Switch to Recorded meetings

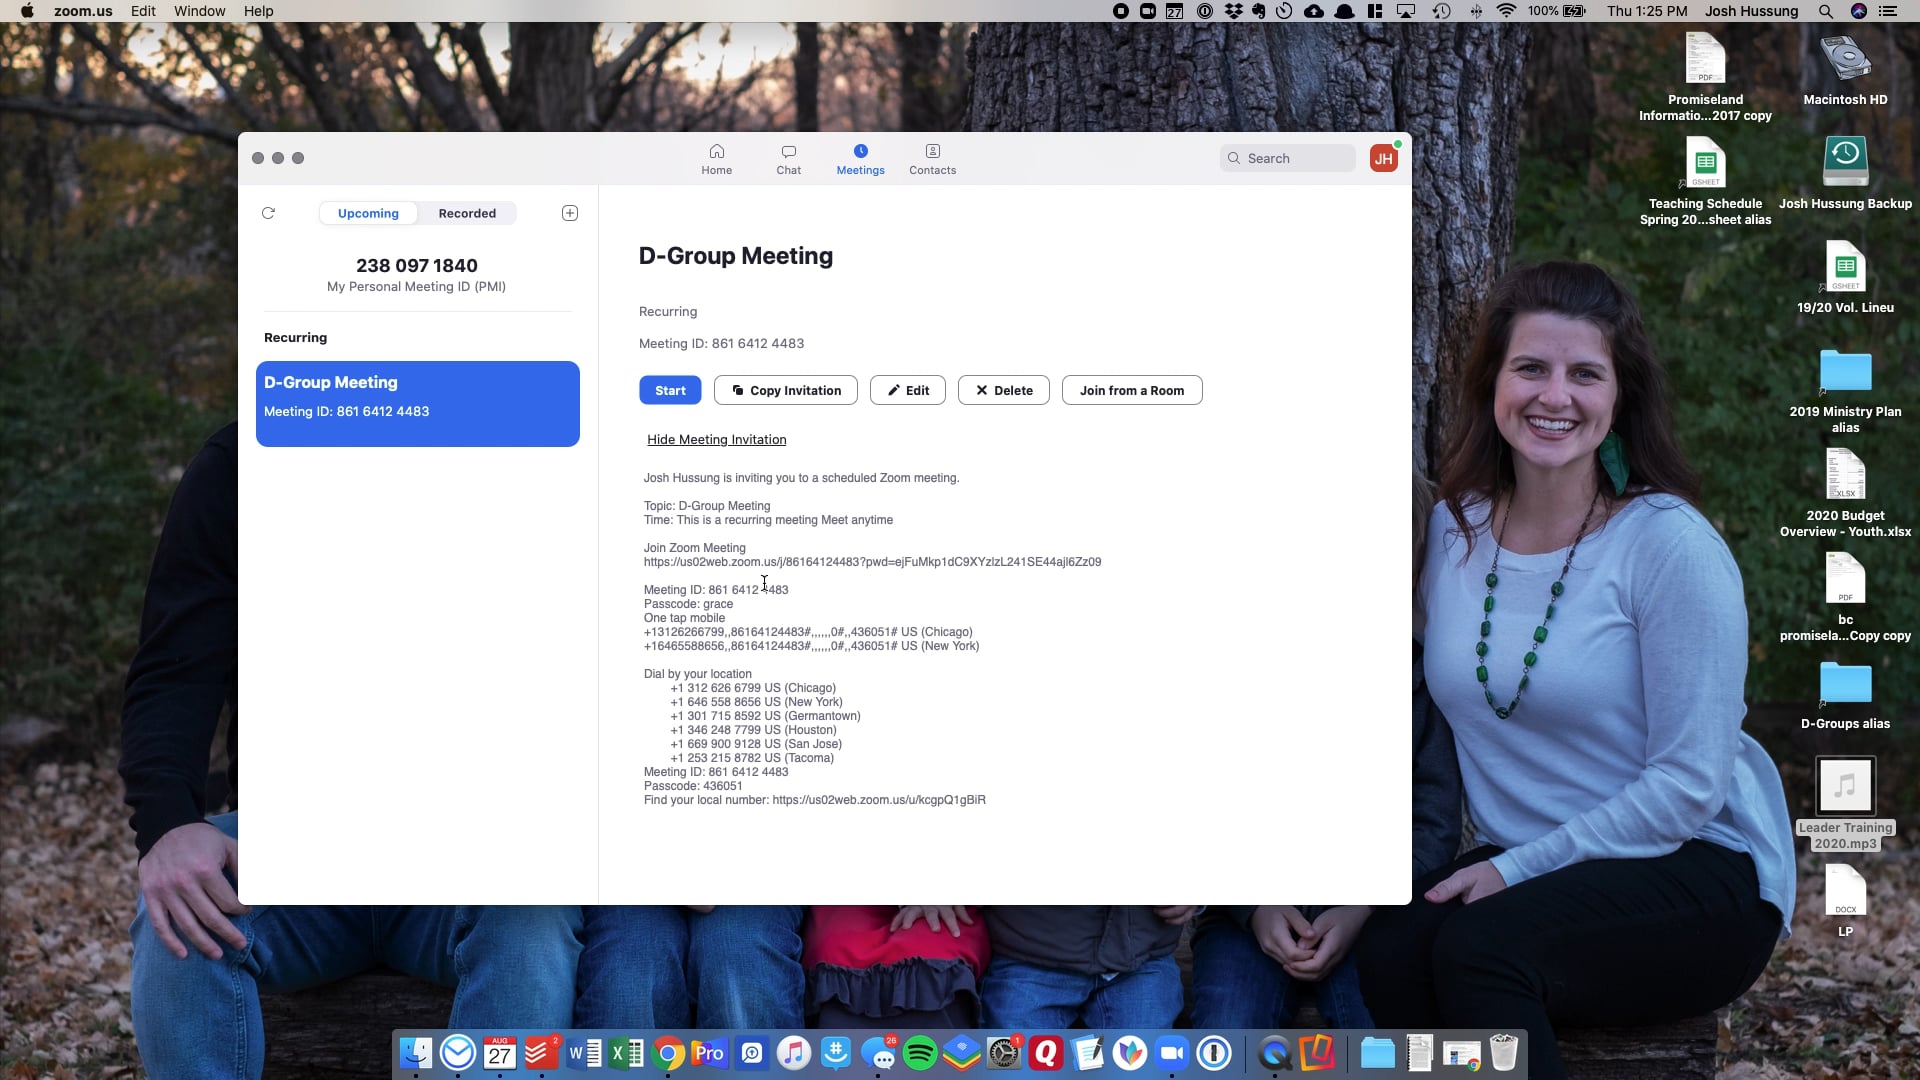[x=467, y=213]
